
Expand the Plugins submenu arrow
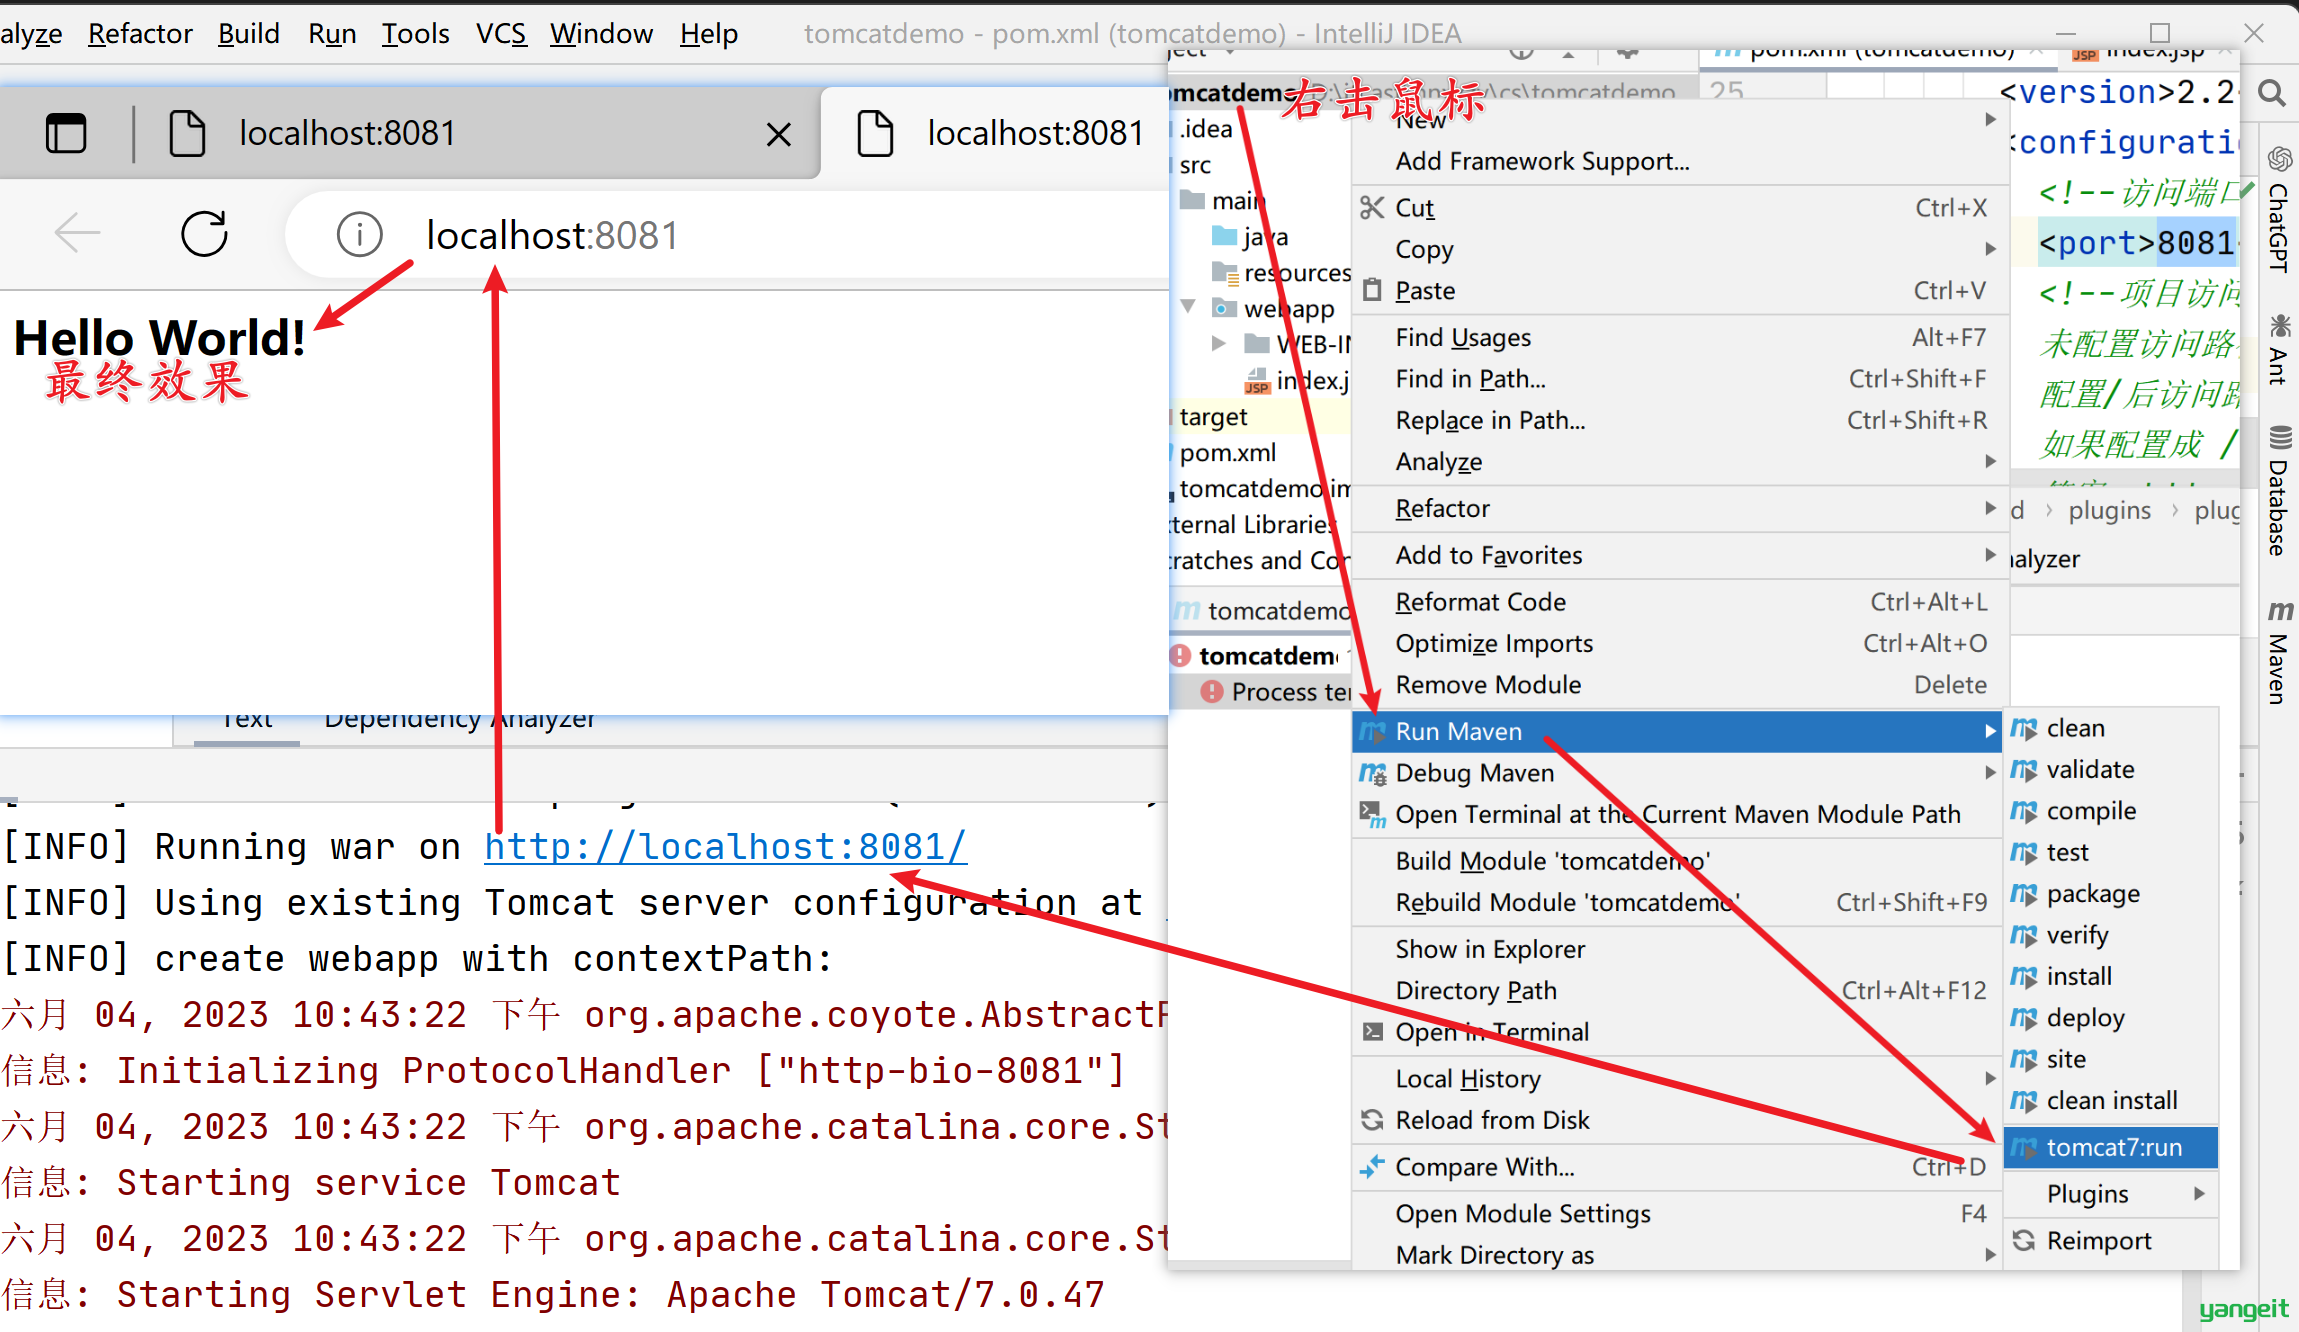pyautogui.click(x=2199, y=1194)
